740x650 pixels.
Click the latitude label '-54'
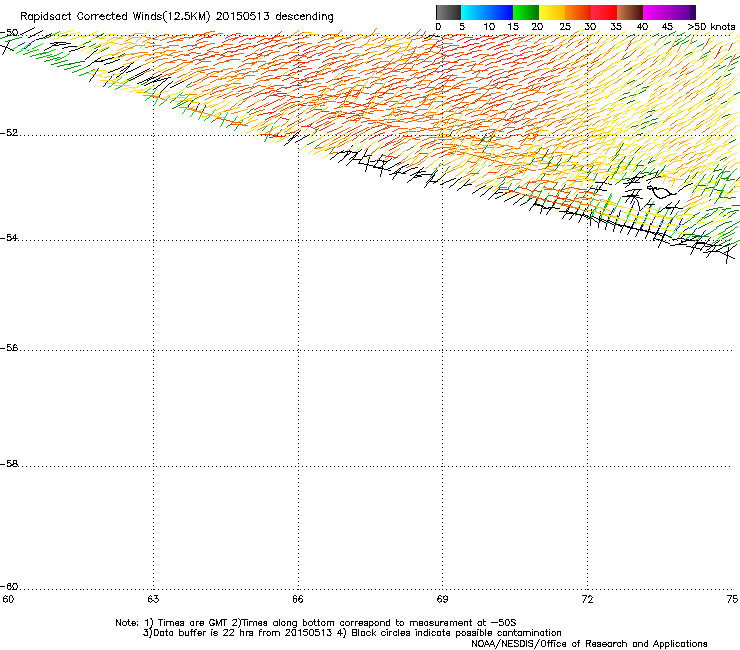coord(9,238)
